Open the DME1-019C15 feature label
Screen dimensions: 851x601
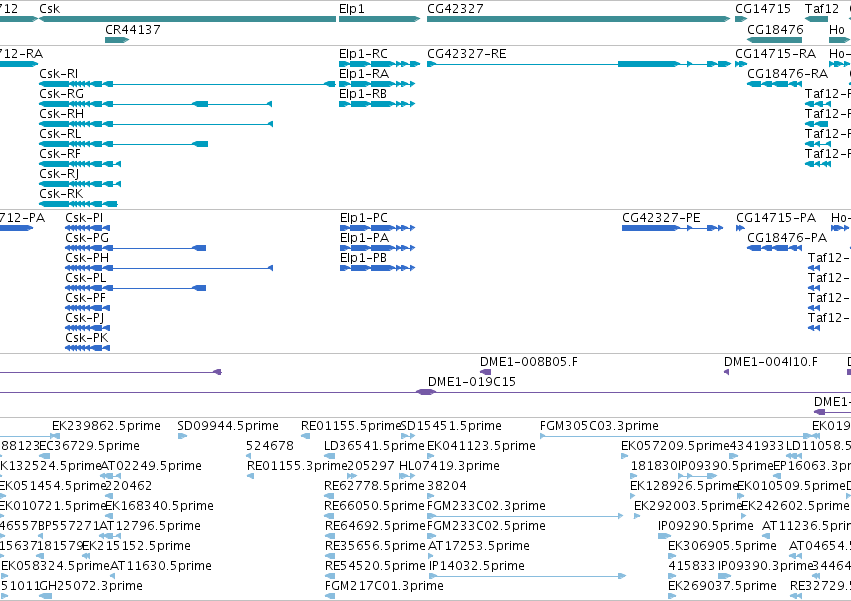point(472,382)
